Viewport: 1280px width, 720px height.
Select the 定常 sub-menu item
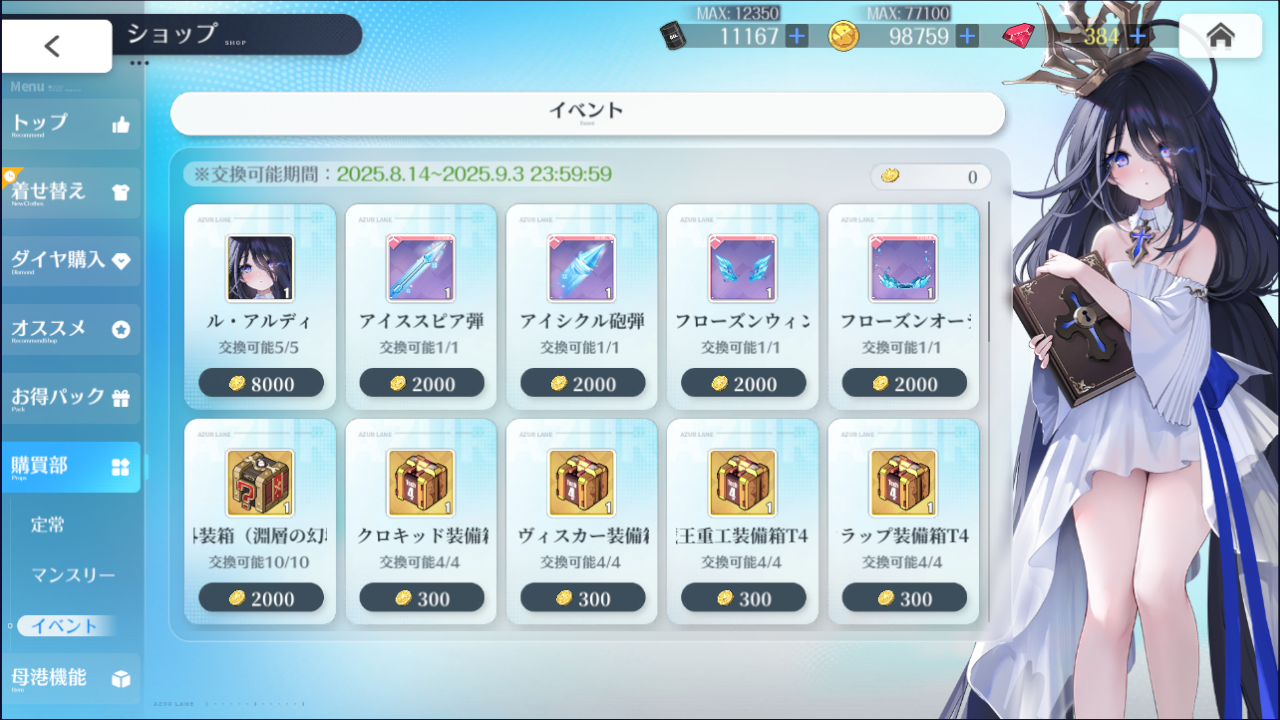click(48, 524)
